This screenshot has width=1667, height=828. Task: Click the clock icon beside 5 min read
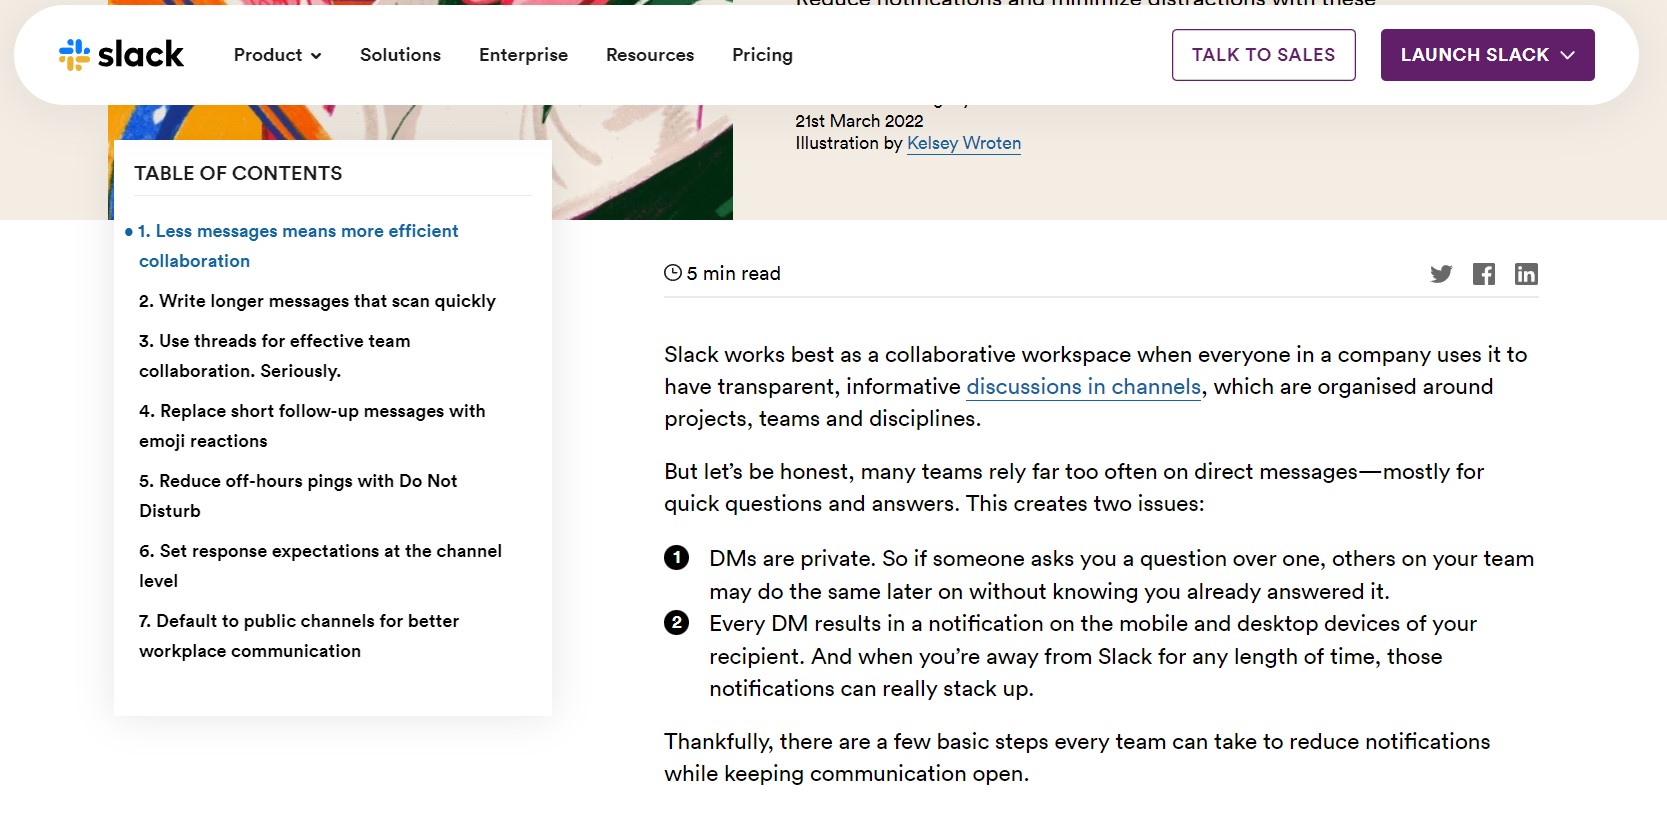[x=673, y=273]
